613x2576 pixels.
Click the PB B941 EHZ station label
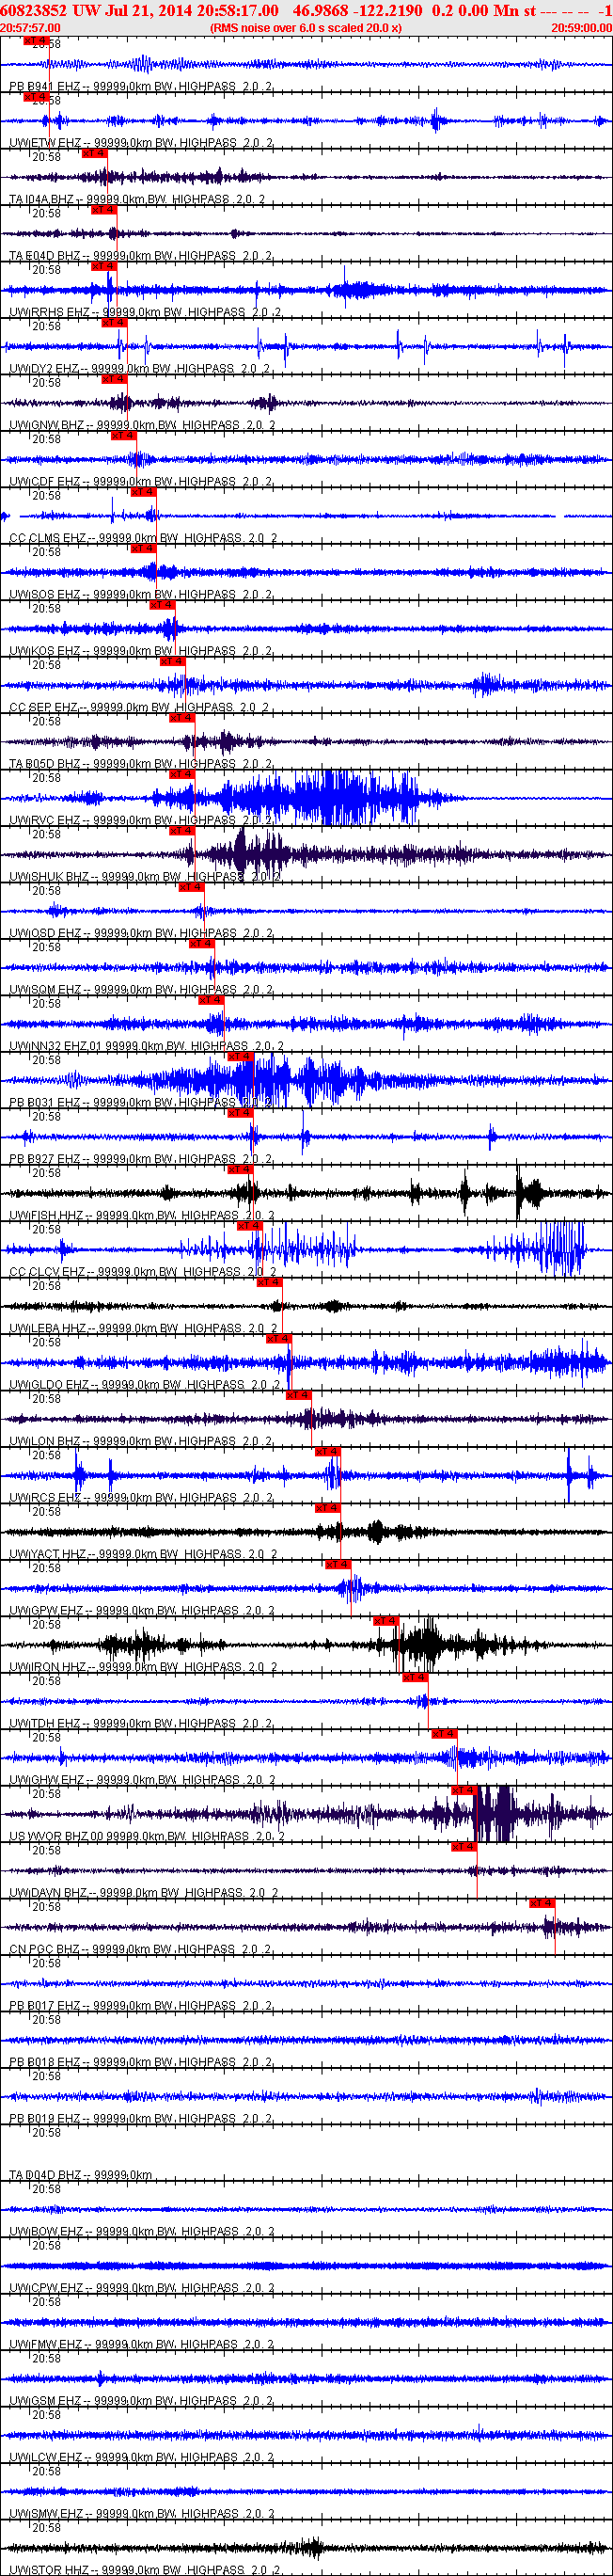pos(45,87)
